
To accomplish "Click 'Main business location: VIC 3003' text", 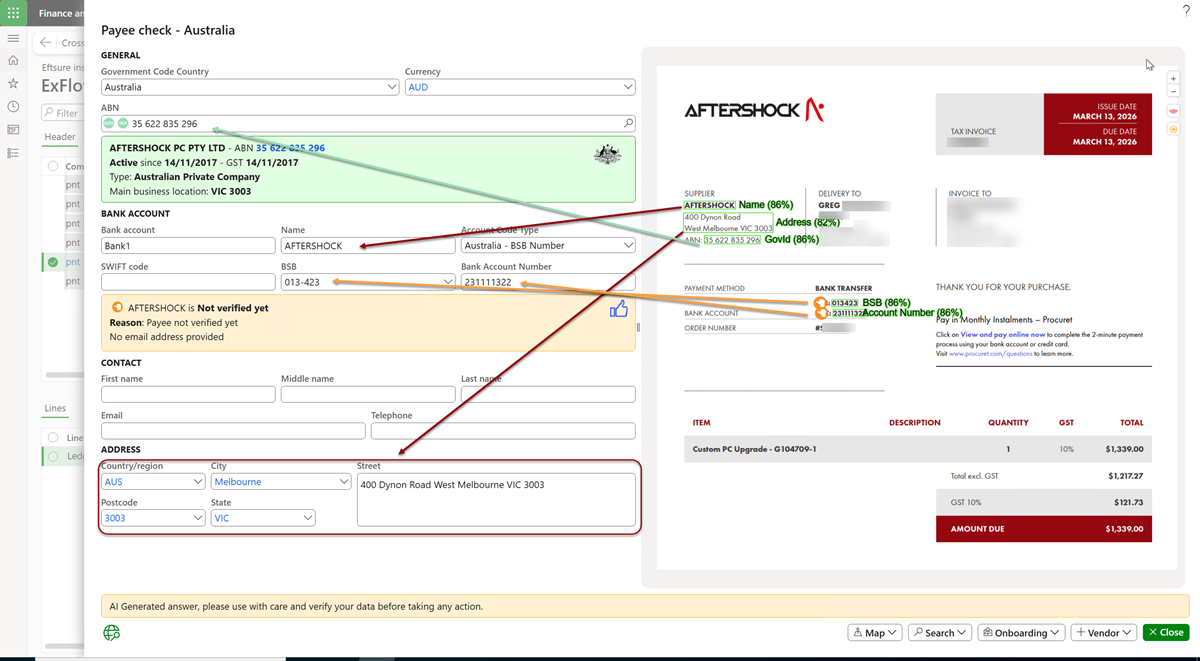I will coord(180,191).
